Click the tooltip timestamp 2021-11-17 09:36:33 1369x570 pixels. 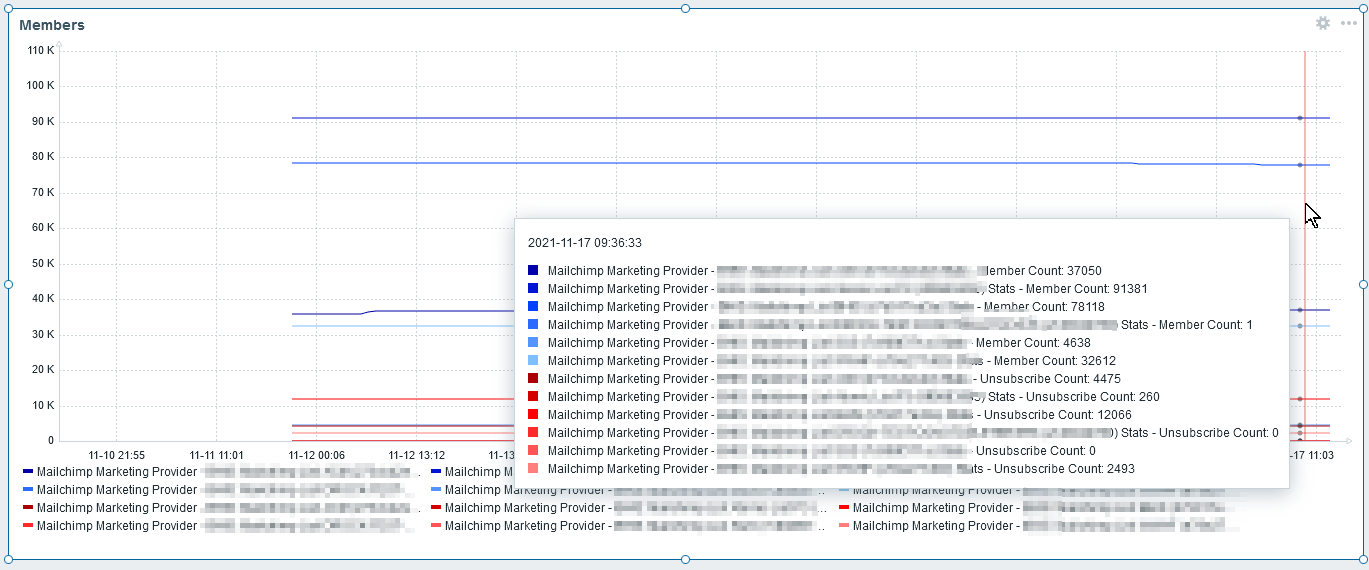click(585, 243)
